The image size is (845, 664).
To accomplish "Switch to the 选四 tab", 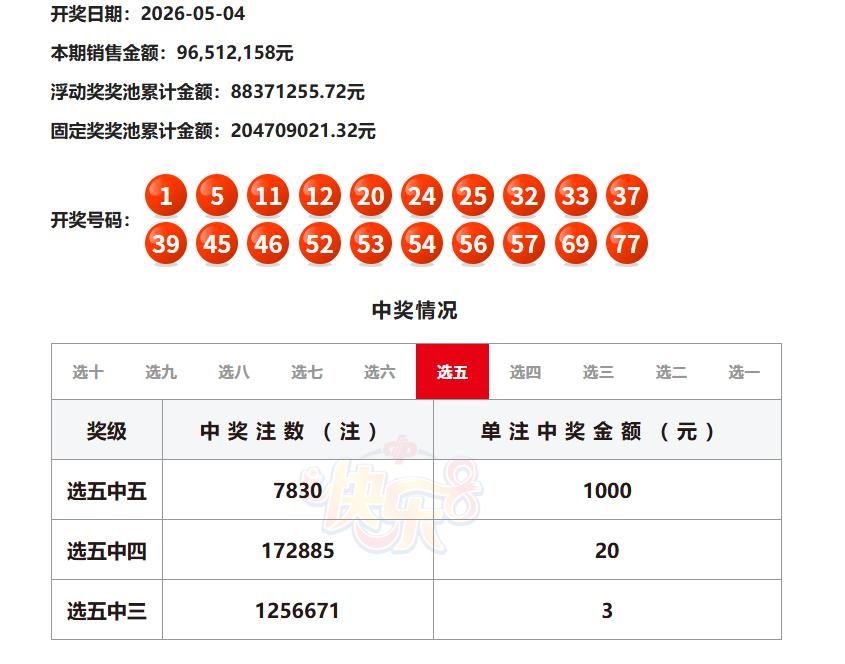I will coord(525,372).
